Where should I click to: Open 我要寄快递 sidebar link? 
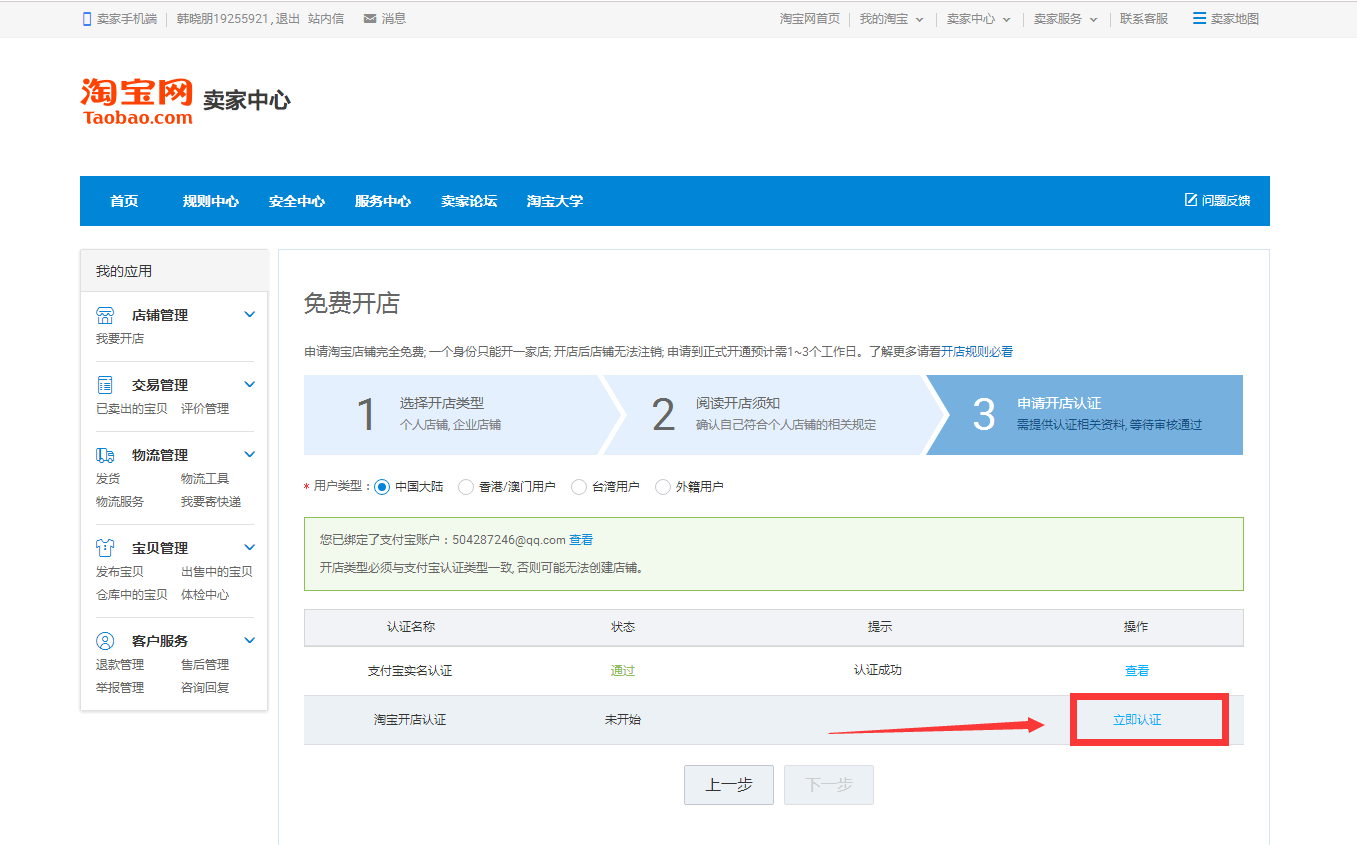point(211,502)
